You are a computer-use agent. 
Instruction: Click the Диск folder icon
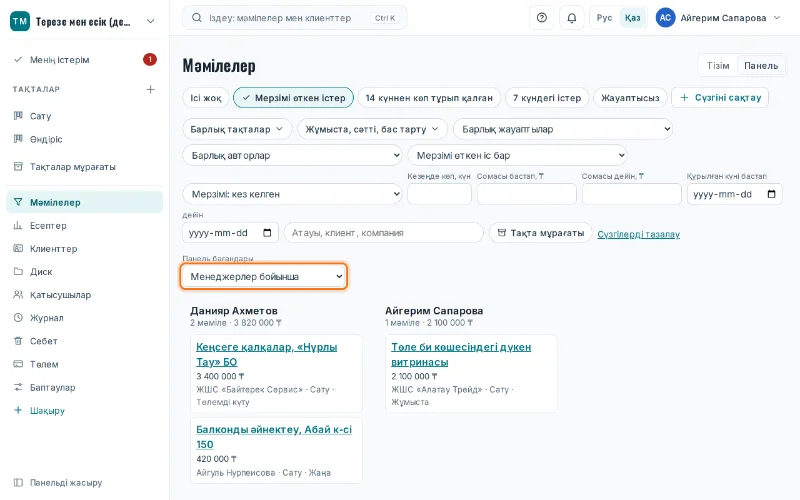tap(18, 271)
